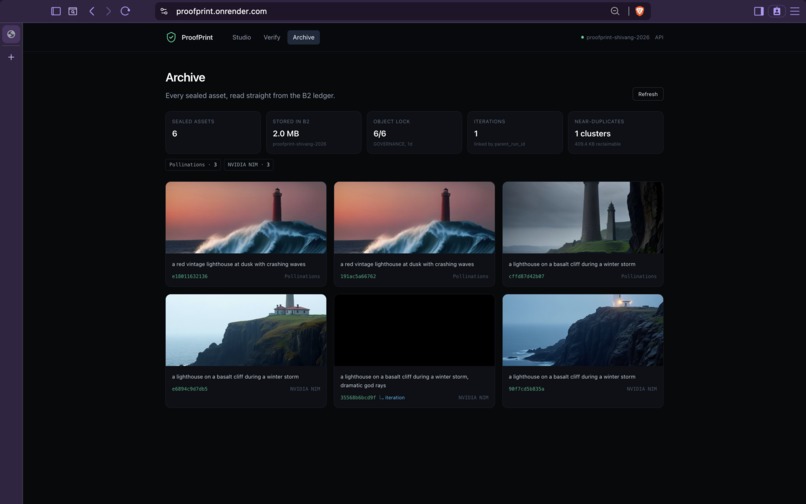The image size is (806, 504).
Task: Switch to the Verify tab
Action: coord(271,37)
